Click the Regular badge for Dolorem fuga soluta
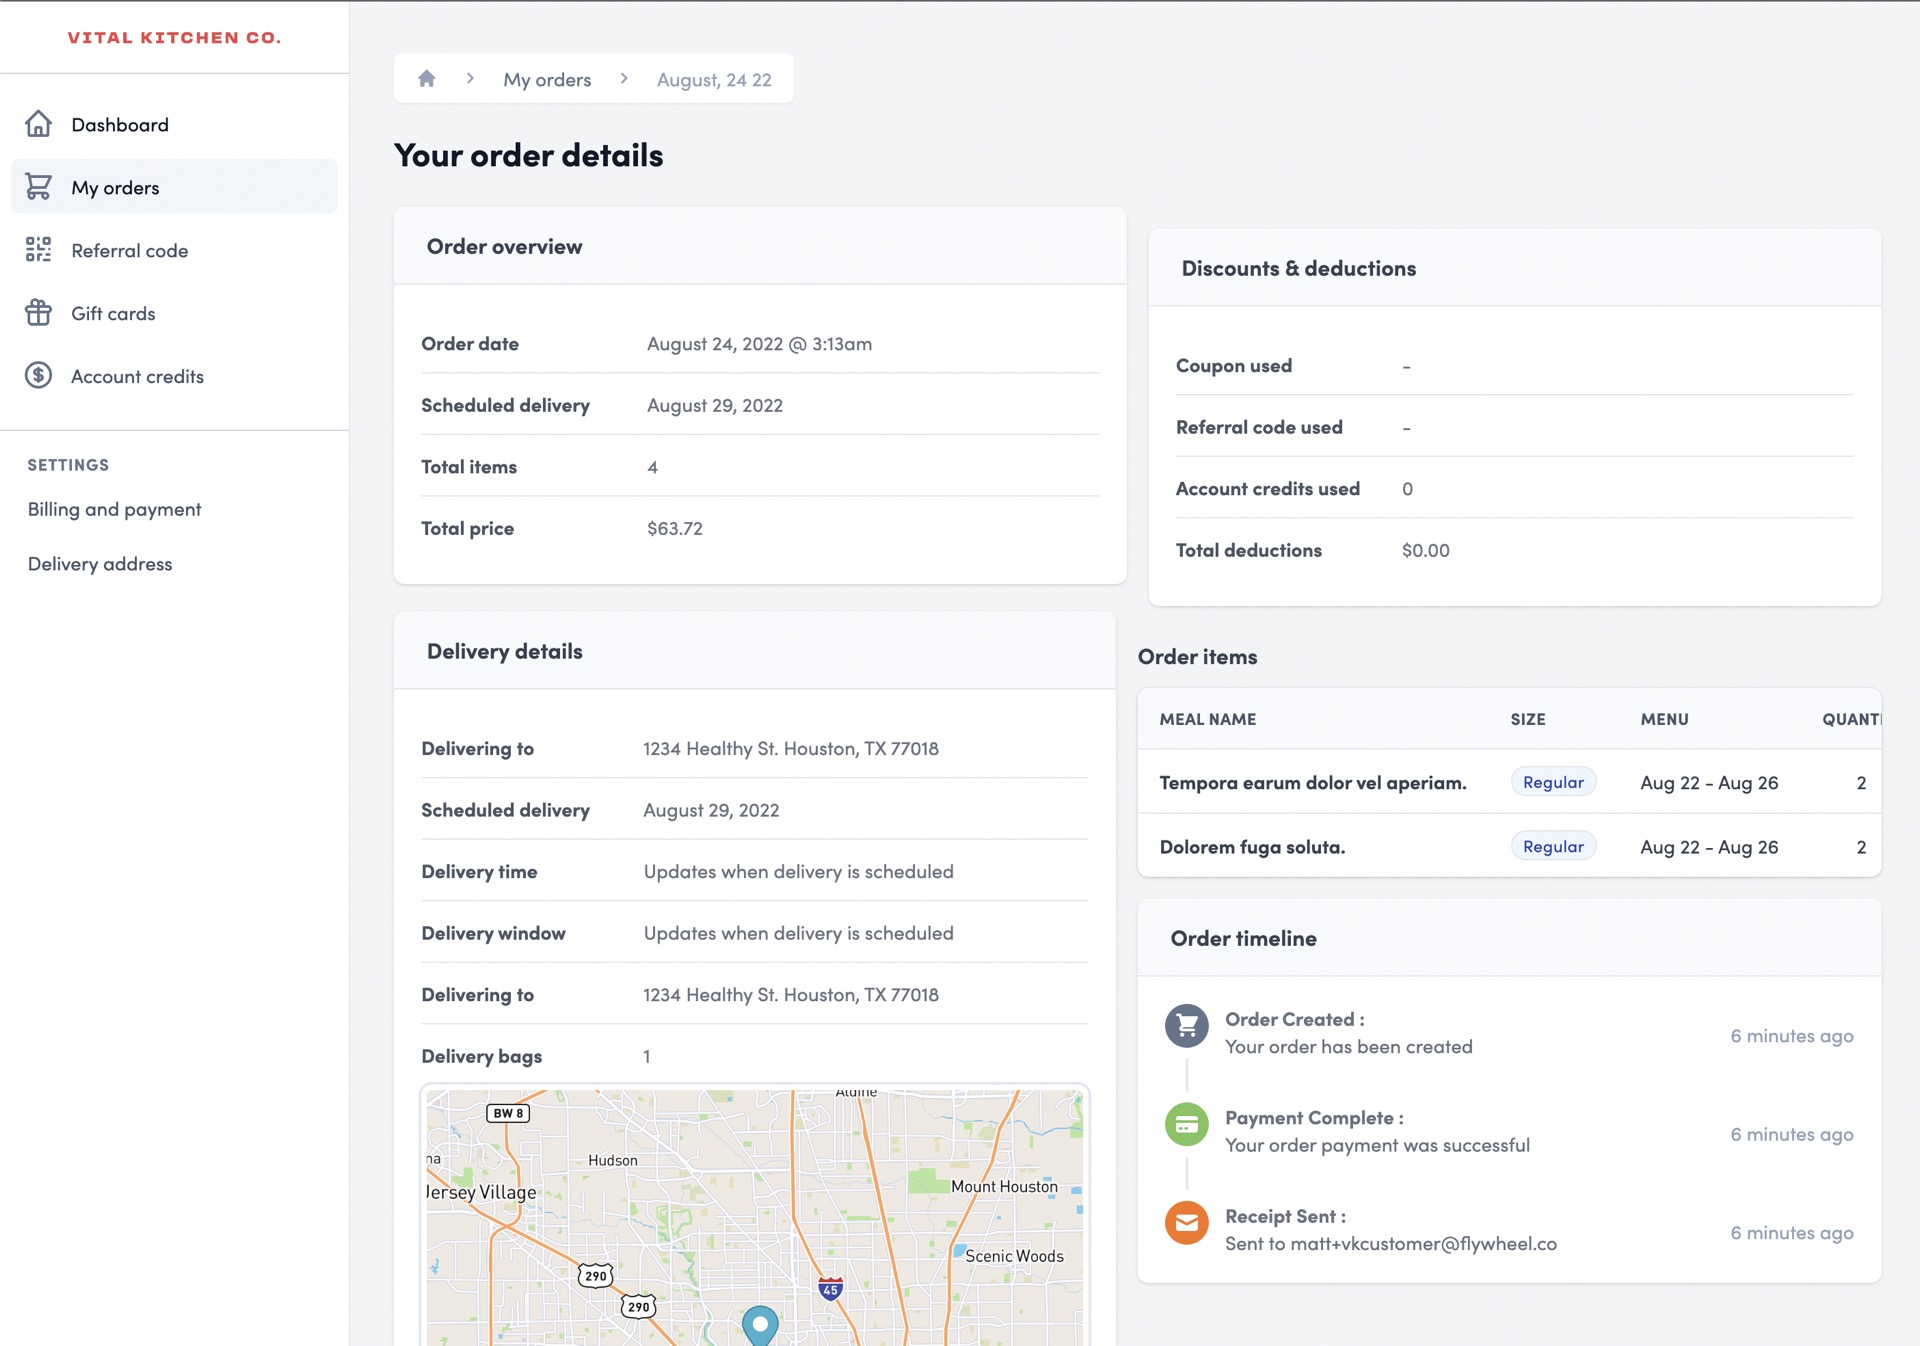The image size is (1920, 1346). pyautogui.click(x=1553, y=845)
